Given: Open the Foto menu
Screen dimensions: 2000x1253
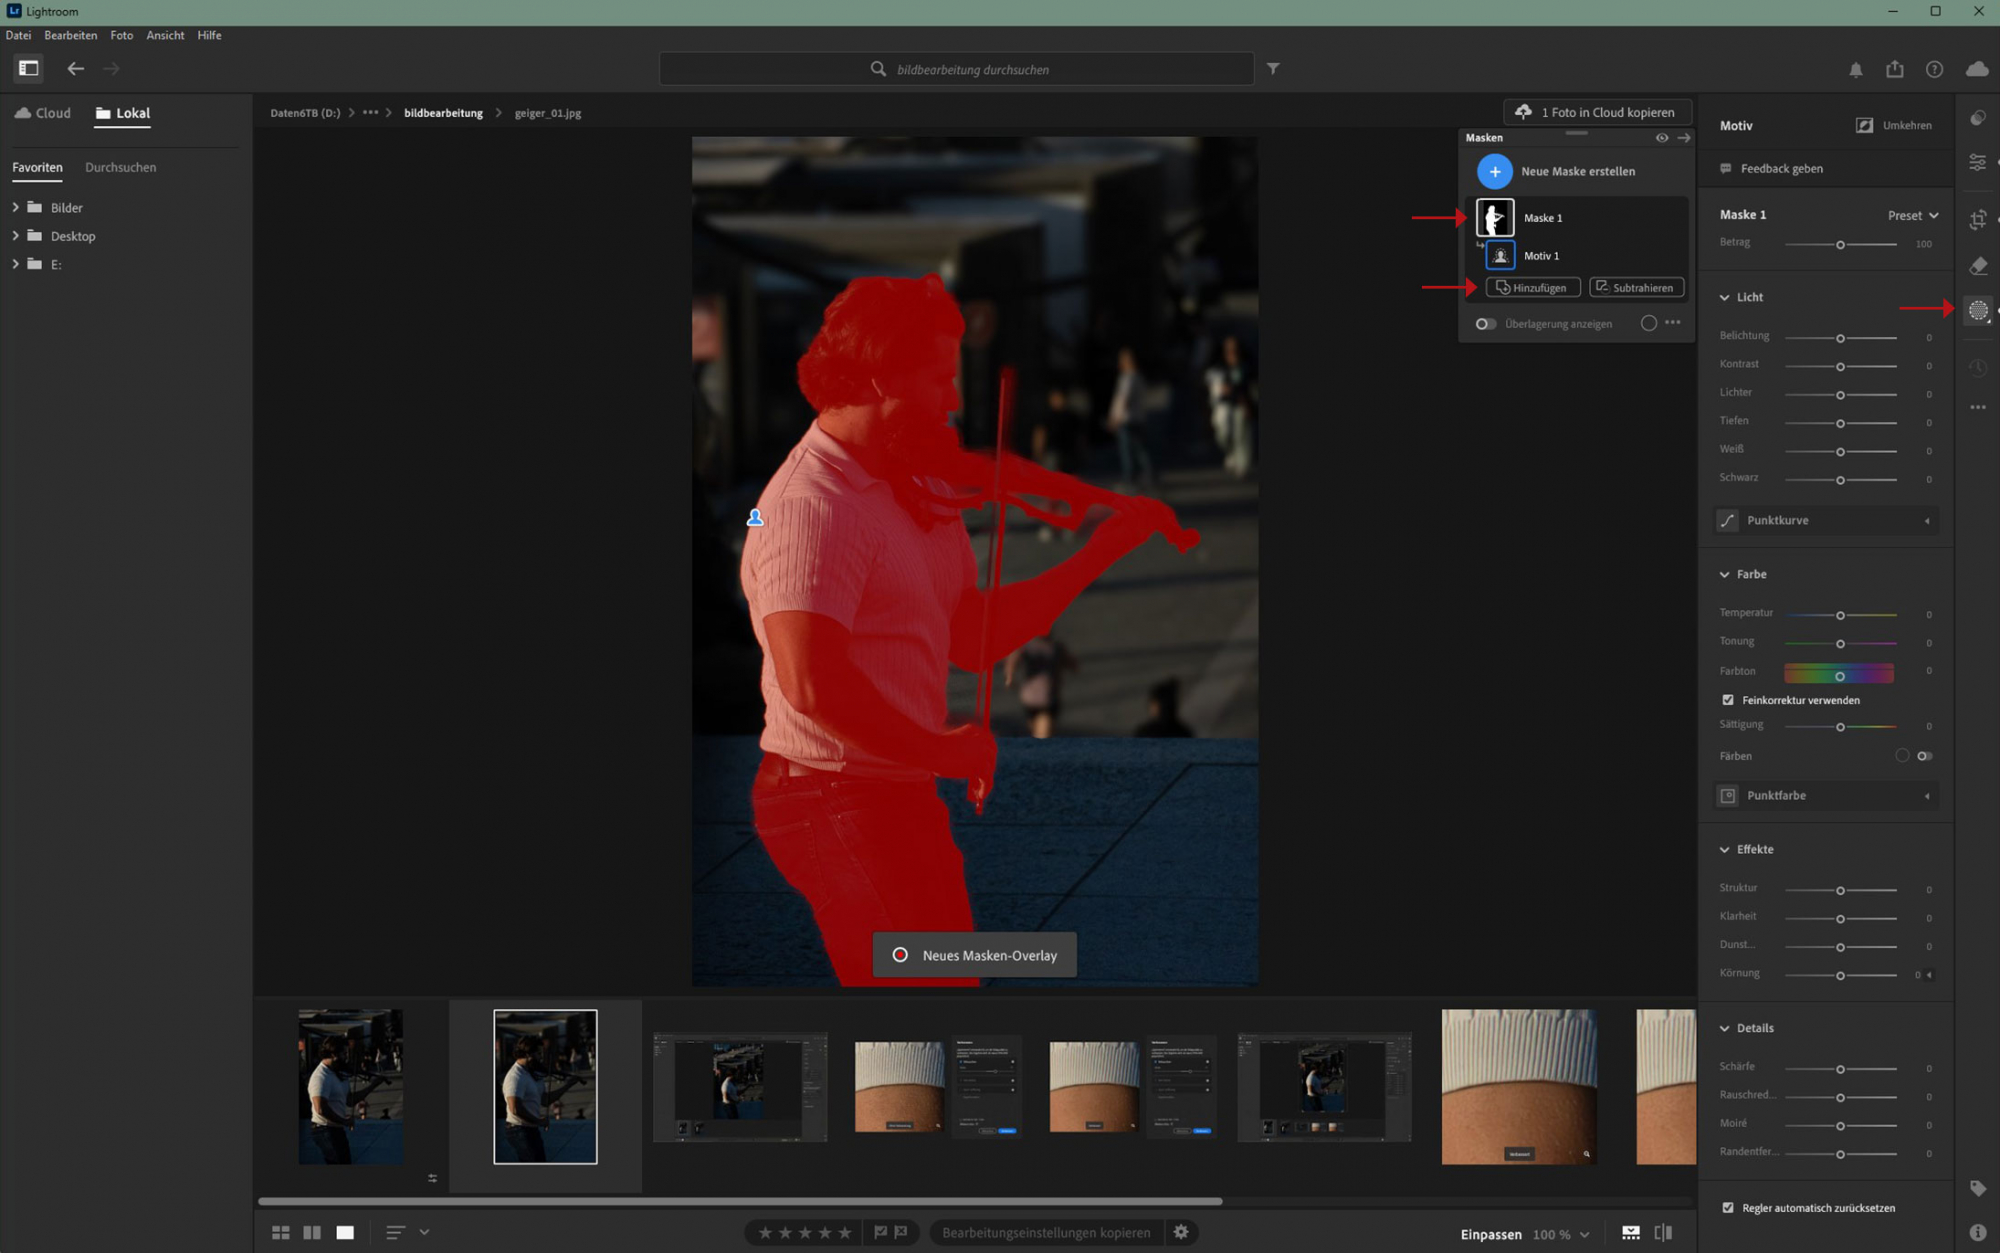Looking at the screenshot, I should [x=121, y=35].
